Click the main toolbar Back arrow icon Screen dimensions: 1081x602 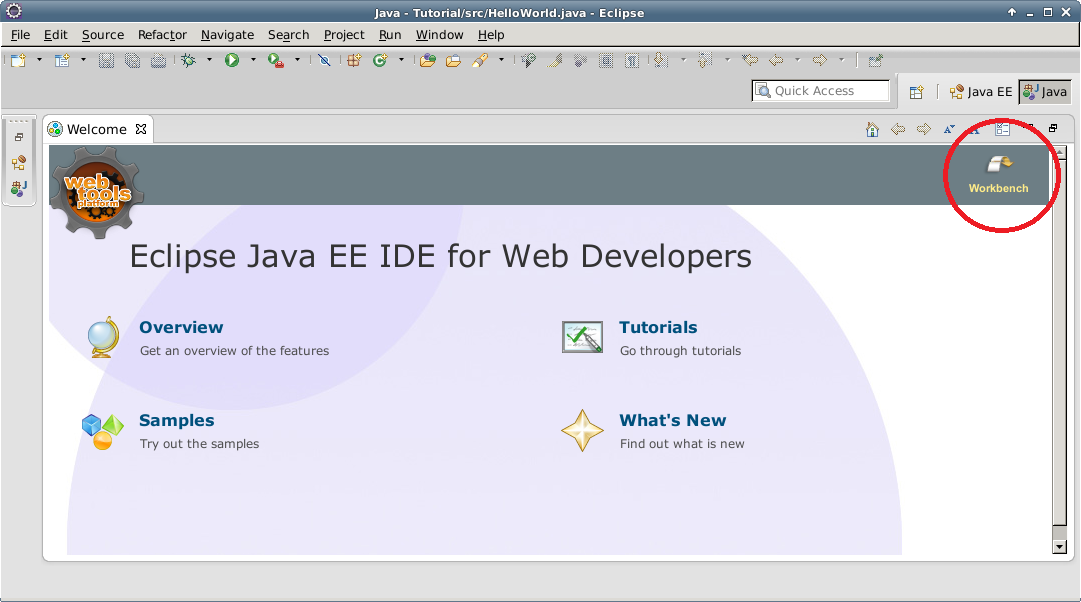coord(776,61)
